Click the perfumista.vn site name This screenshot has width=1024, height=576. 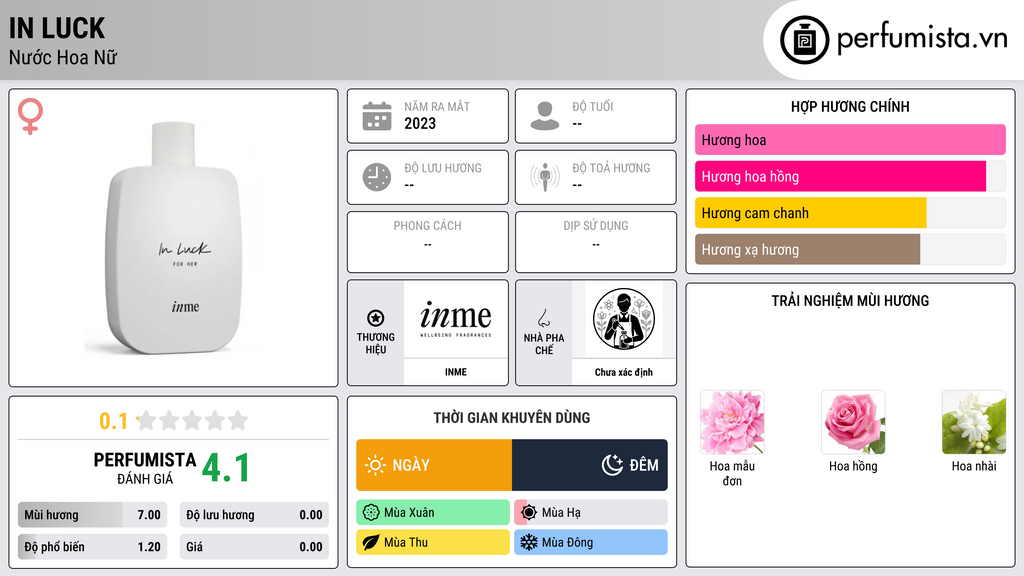point(921,39)
